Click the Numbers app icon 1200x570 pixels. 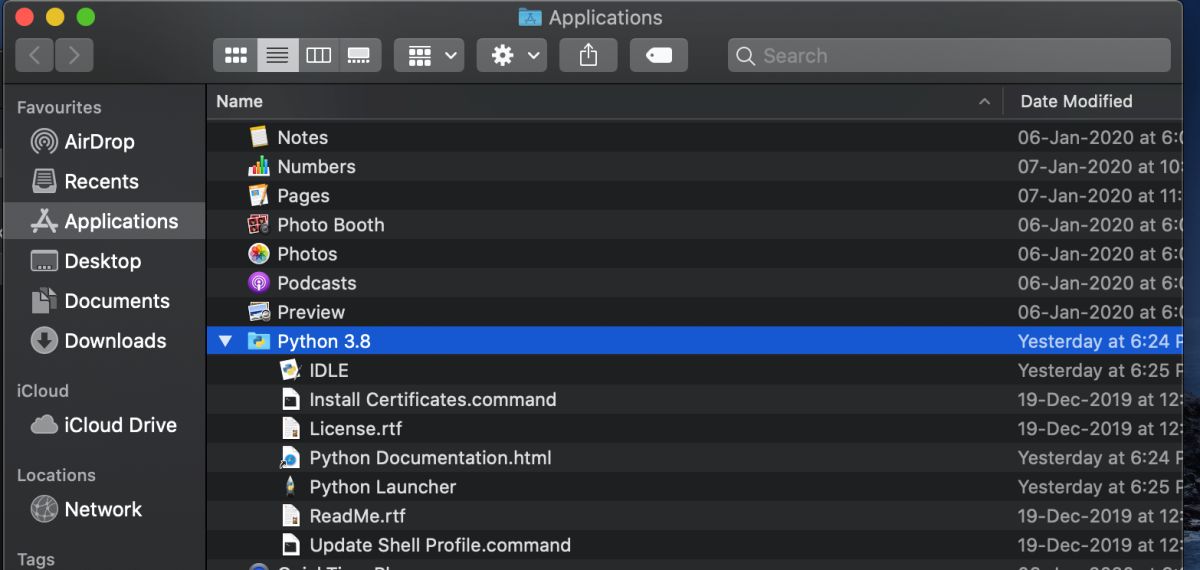pos(259,166)
